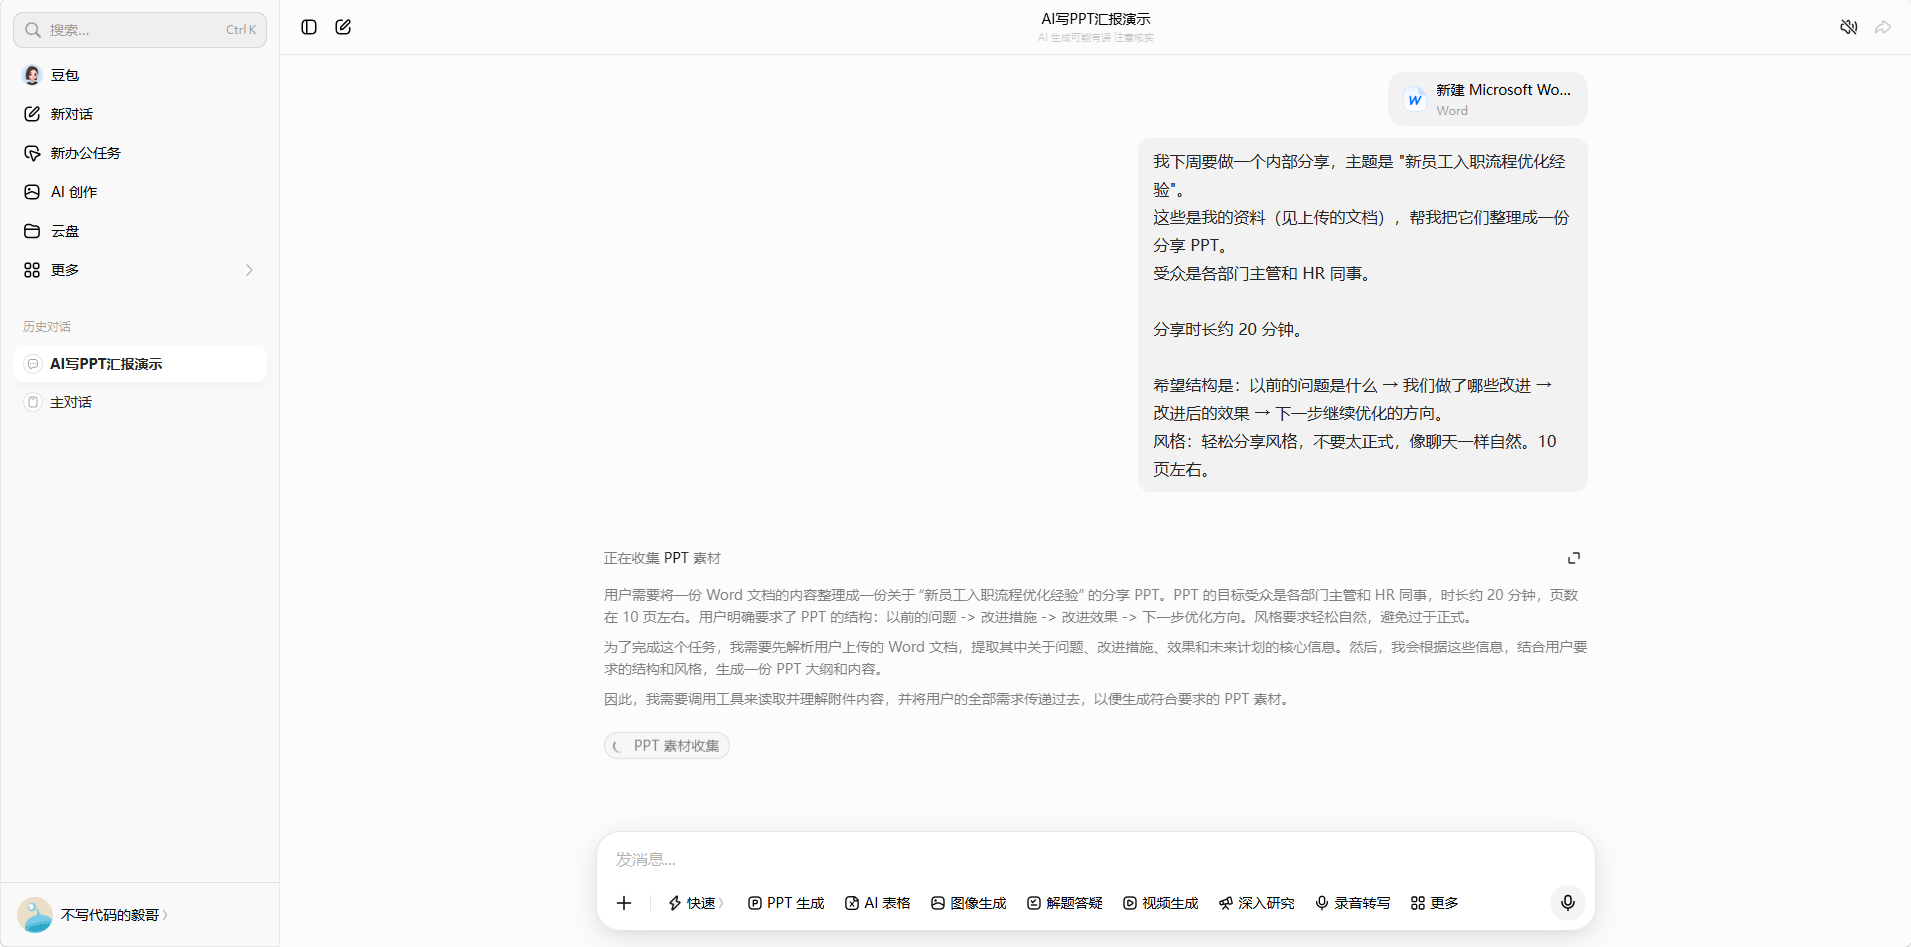This screenshot has width=1911, height=947.
Task: Click the 历史对话 section label
Action: [x=47, y=327]
